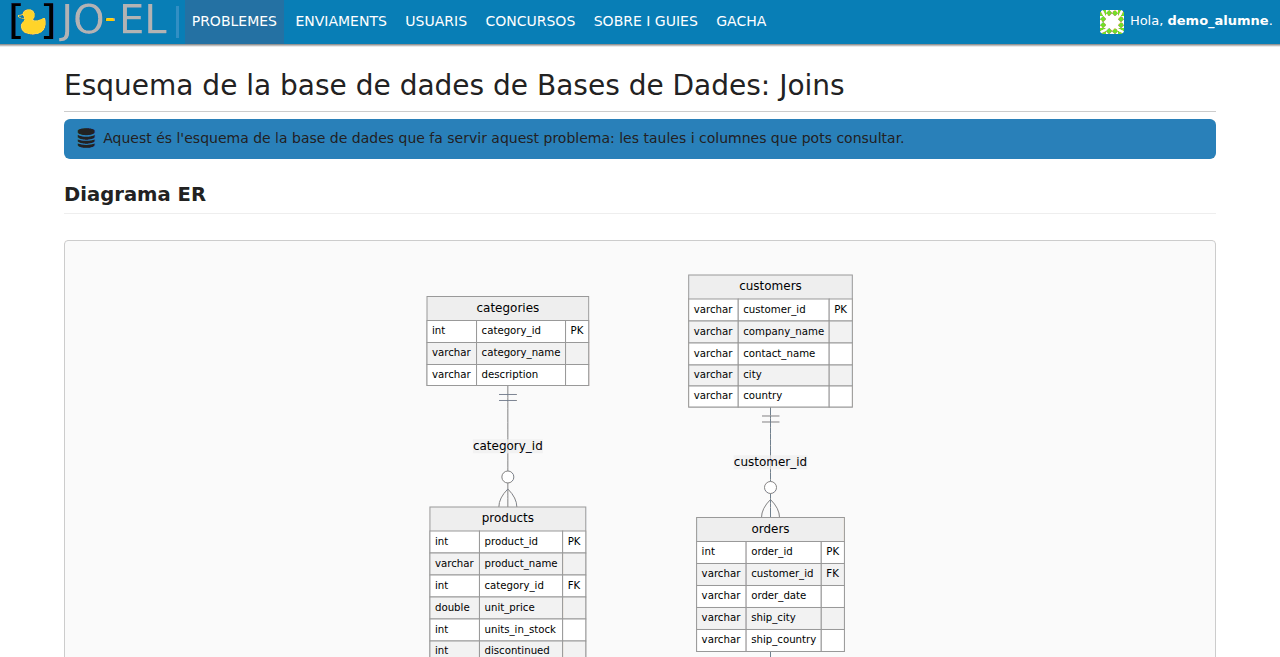Viewport: 1280px width, 657px height.
Task: Open the USUARIS menu item
Action: point(436,21)
